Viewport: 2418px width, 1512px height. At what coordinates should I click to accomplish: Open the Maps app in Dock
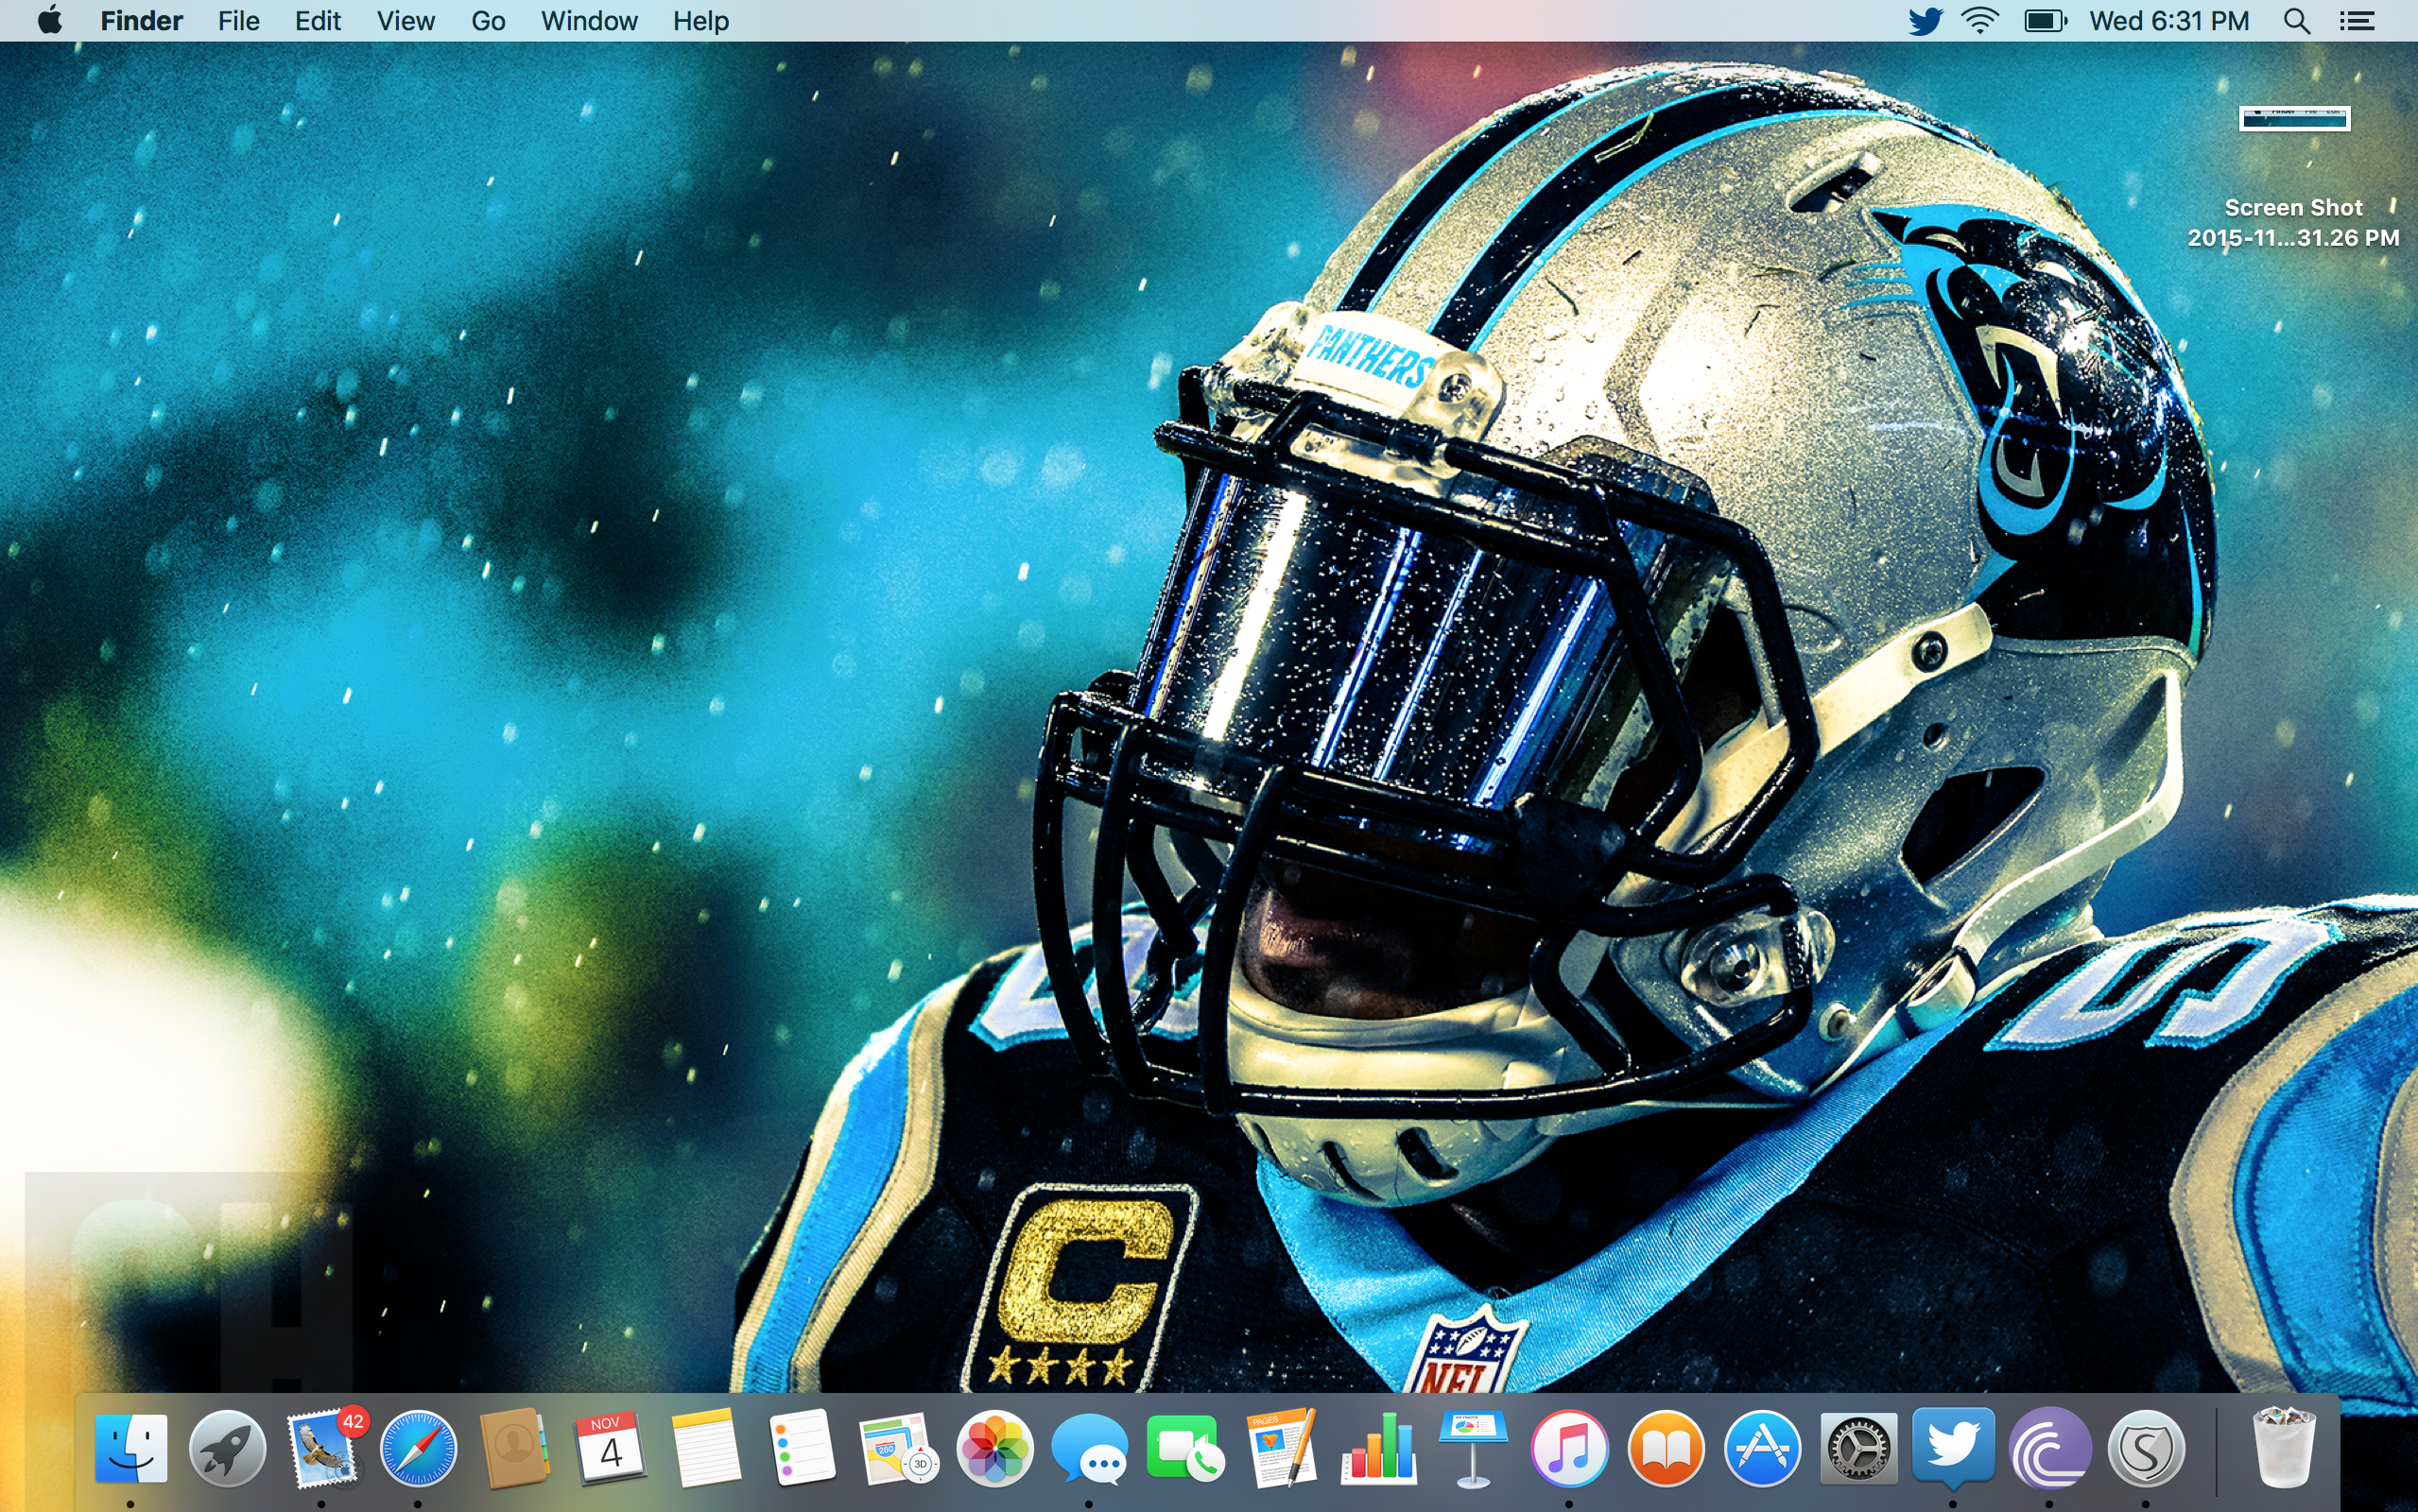(898, 1448)
